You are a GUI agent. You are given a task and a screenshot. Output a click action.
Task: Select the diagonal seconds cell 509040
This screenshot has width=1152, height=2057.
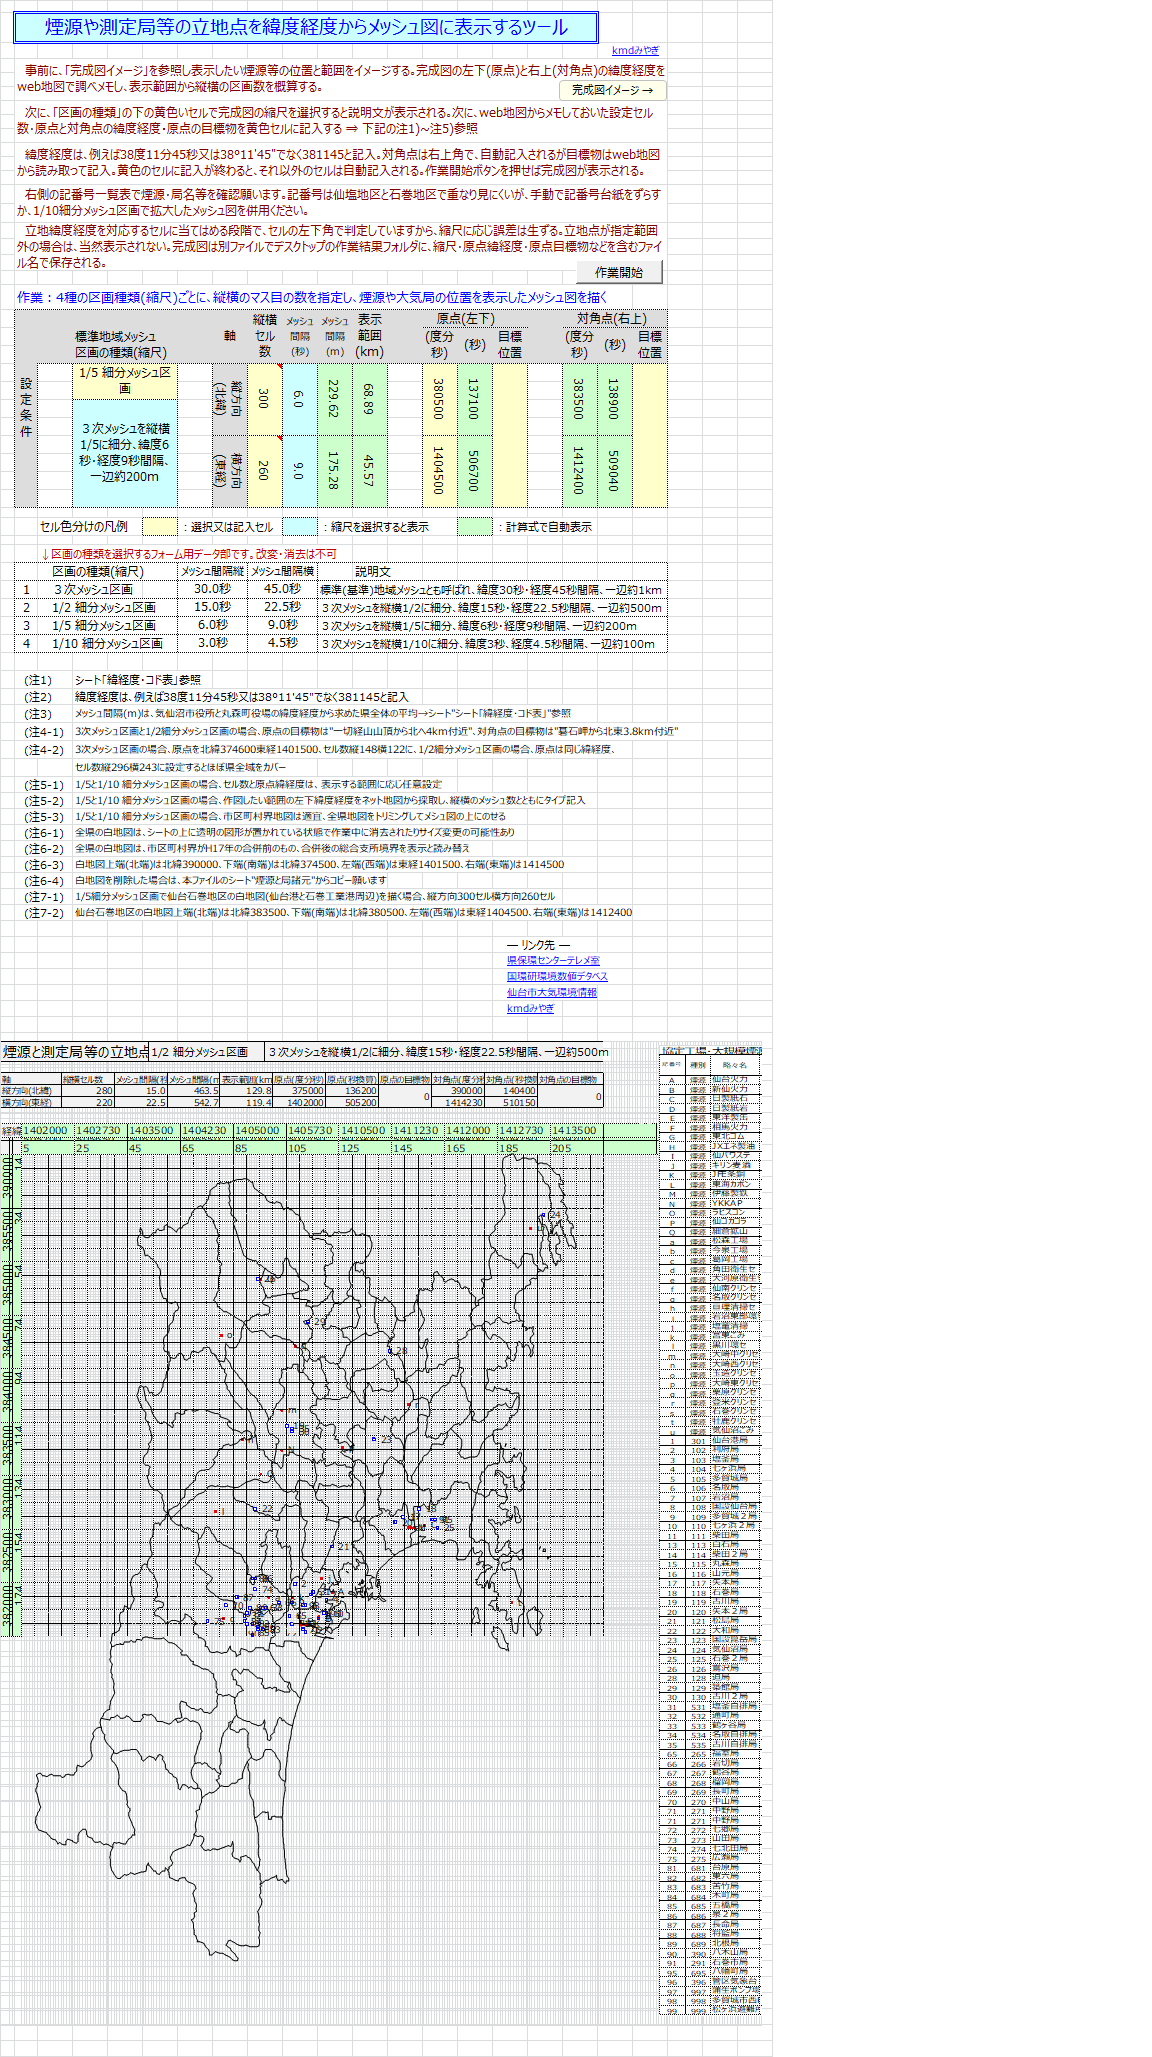click(614, 470)
